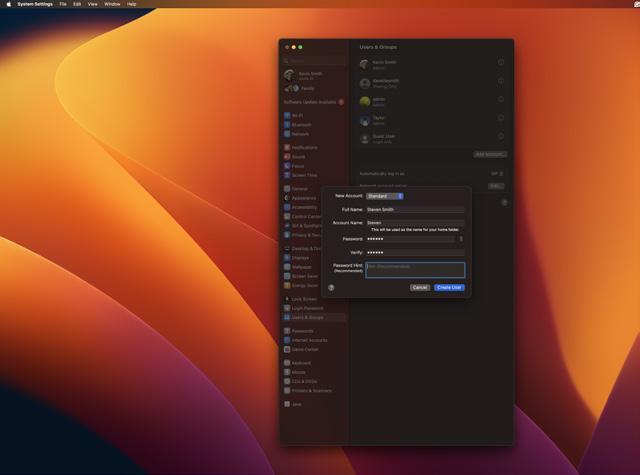Click the Password field
Screen dimensions: 640x475
tap(411, 239)
